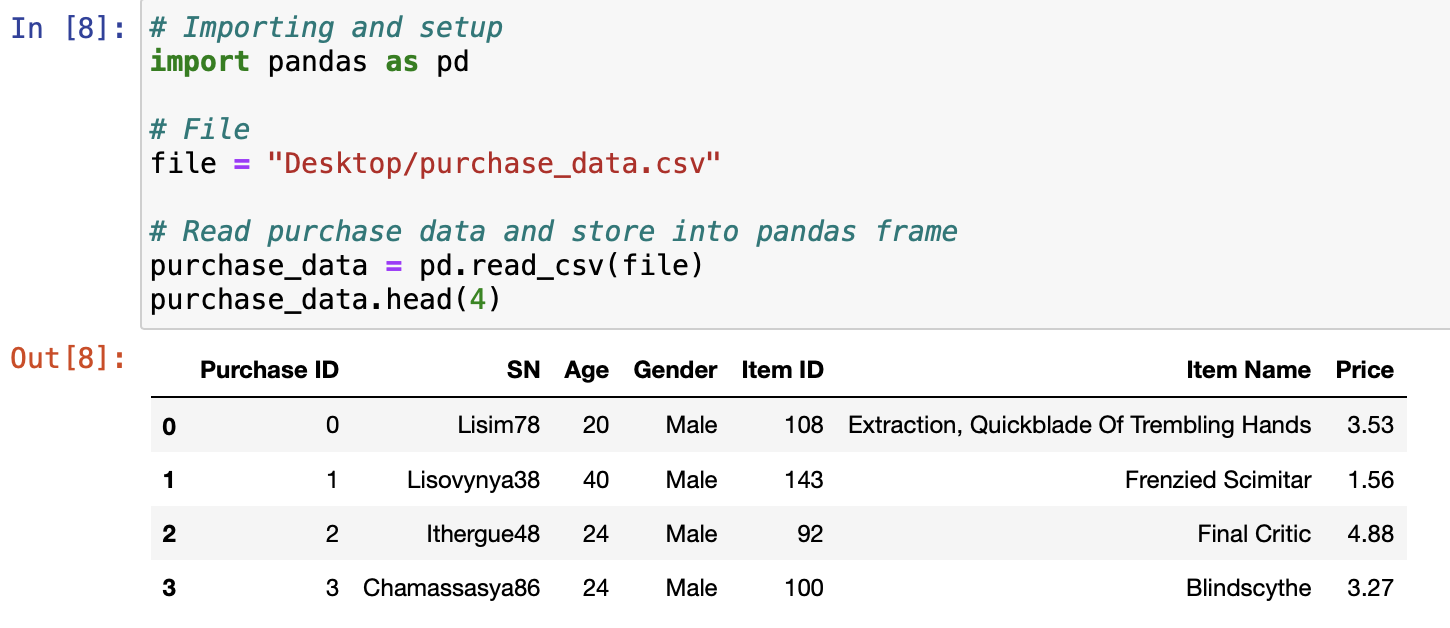Click row index 3 in the output table
Viewport: 1450px width, 628px height.
click(168, 588)
